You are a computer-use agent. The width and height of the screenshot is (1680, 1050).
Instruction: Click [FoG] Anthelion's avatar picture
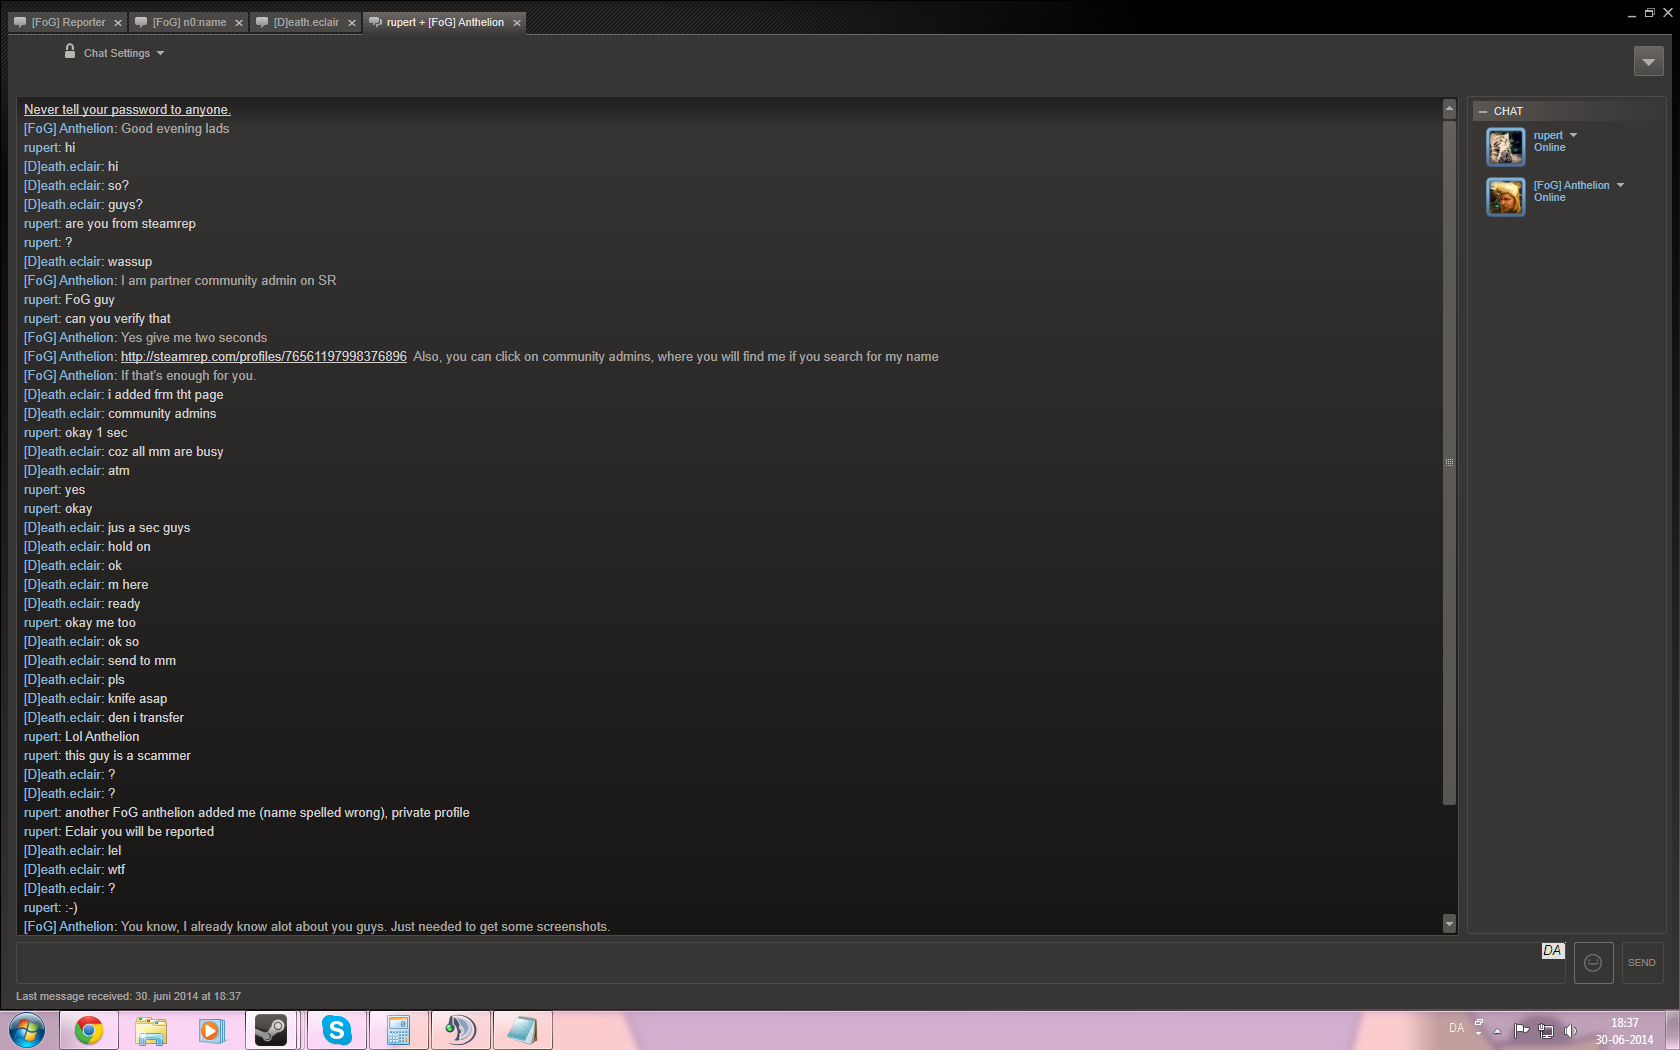point(1505,197)
